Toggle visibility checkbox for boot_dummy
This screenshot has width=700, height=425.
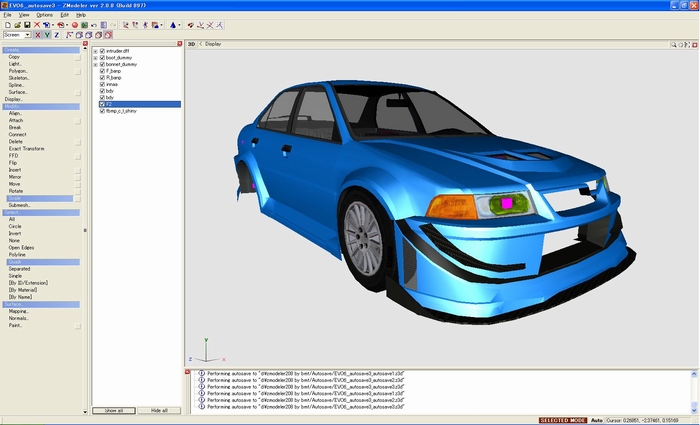coord(102,57)
